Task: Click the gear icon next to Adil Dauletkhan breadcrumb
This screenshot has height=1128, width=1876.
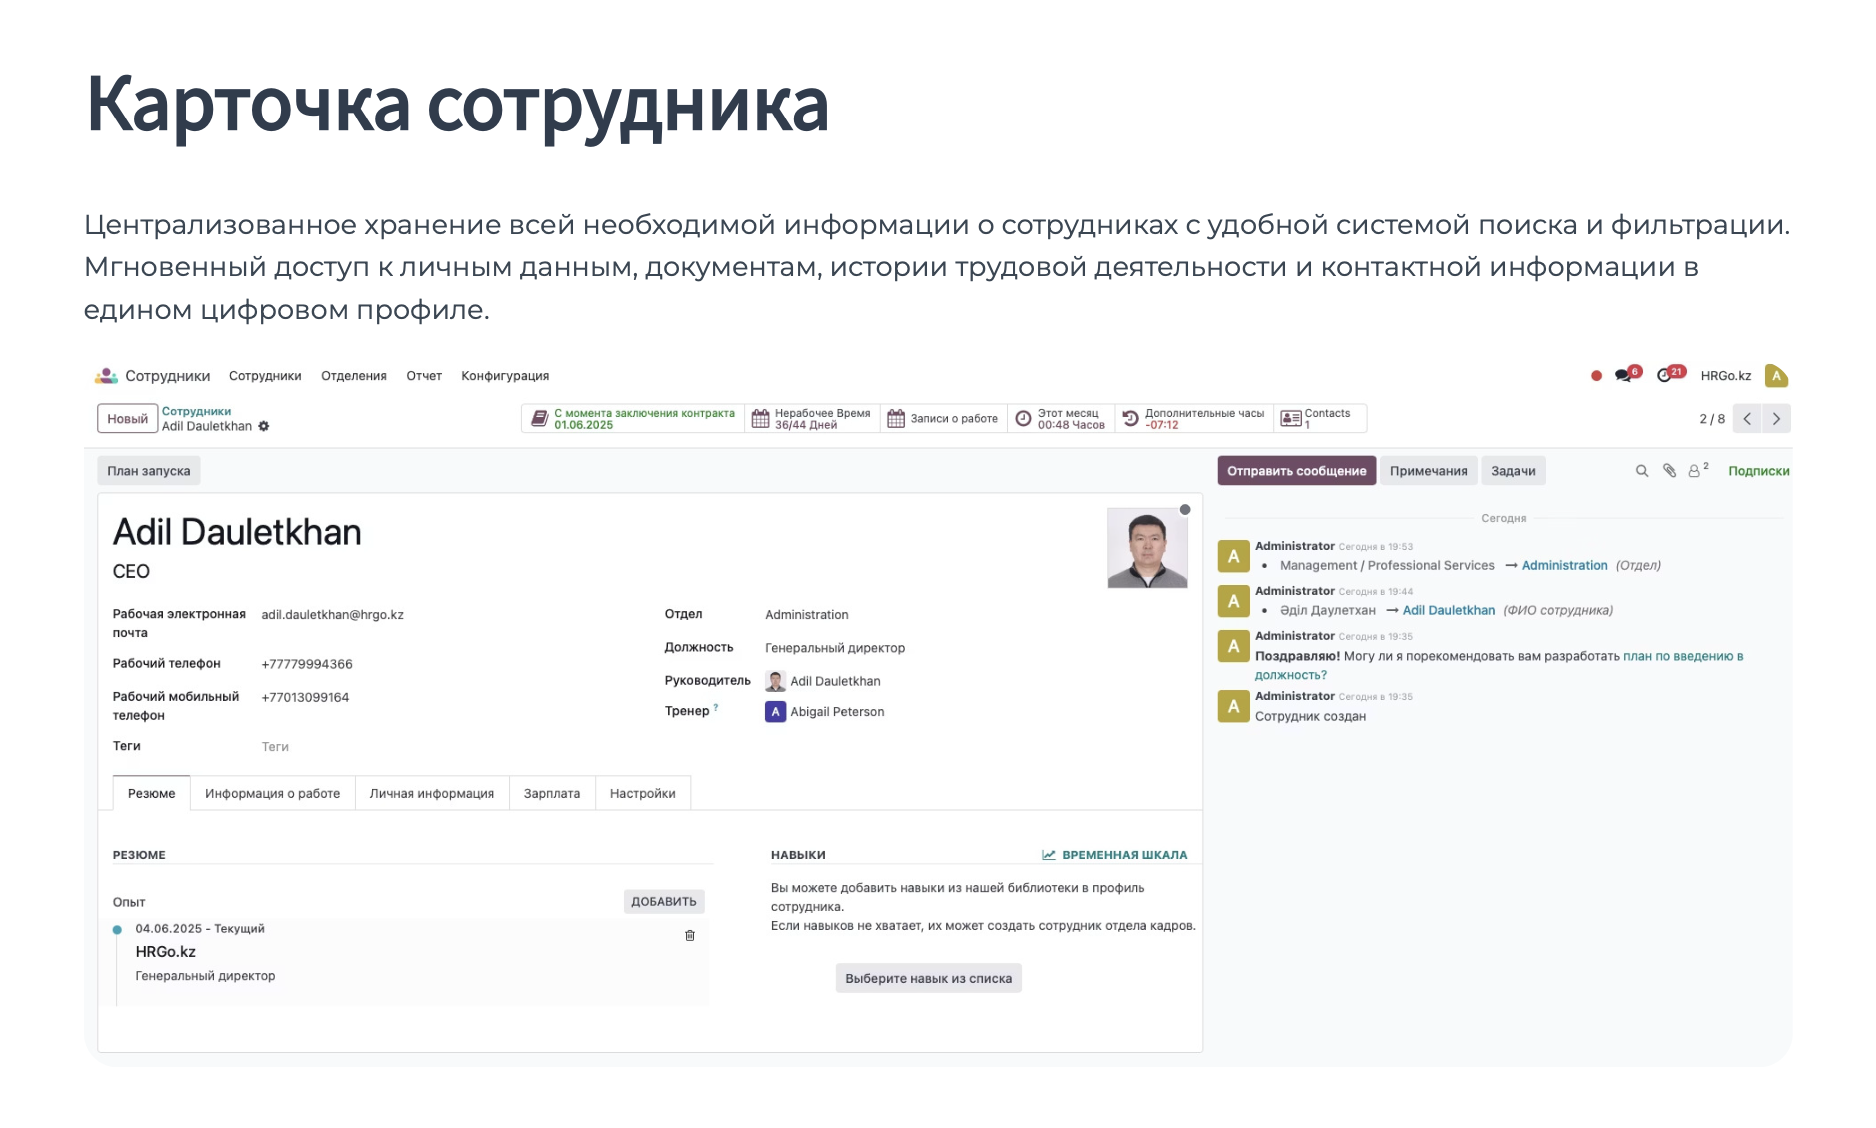Action: [264, 426]
